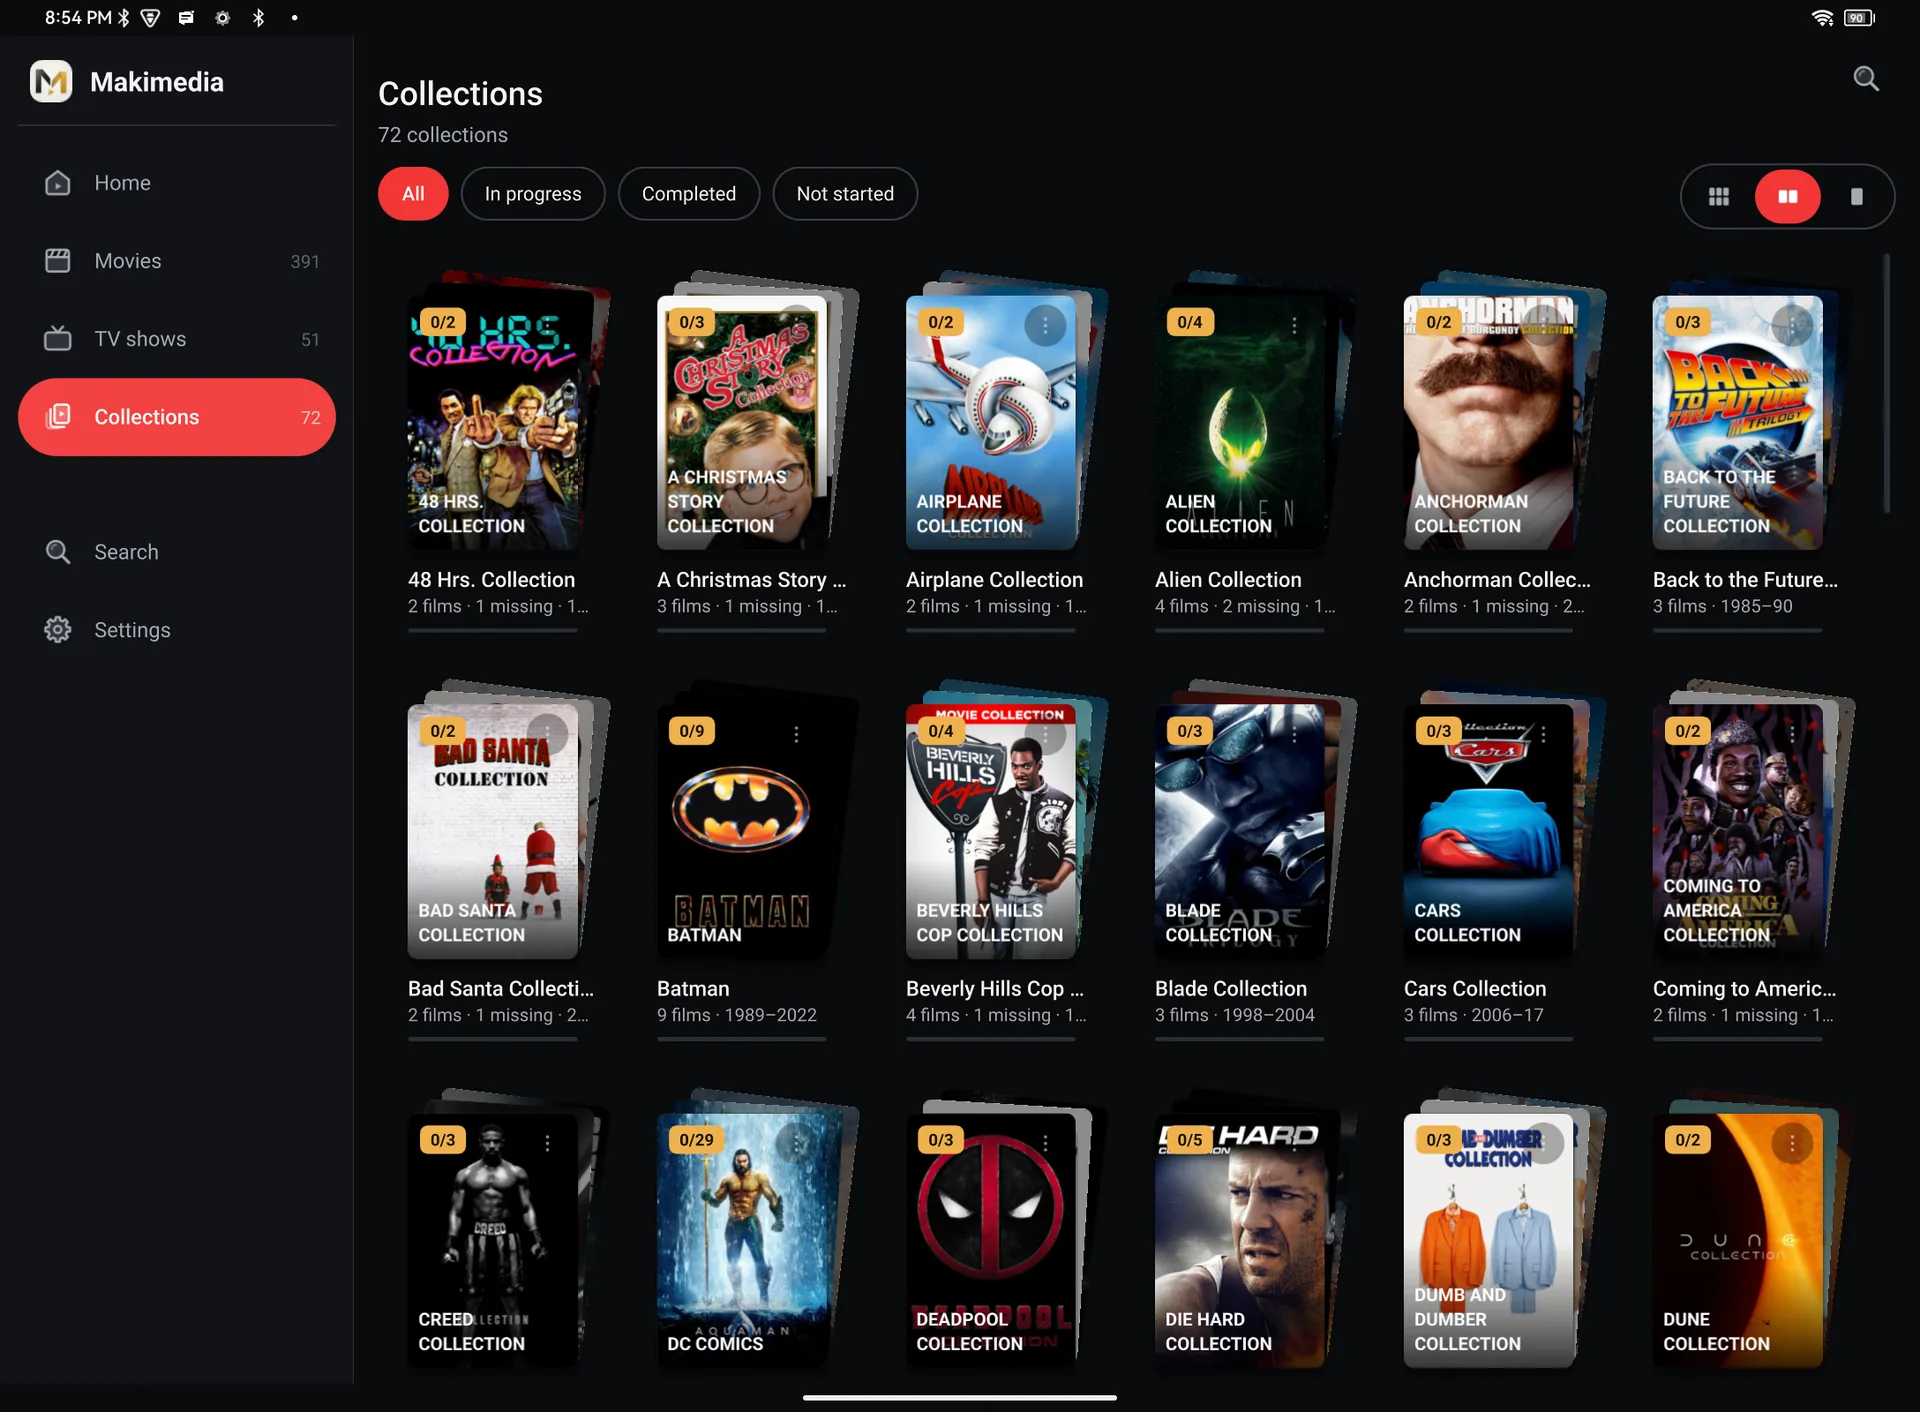1920x1412 pixels.
Task: Open the Anchorman Collection poster
Action: (x=1489, y=422)
